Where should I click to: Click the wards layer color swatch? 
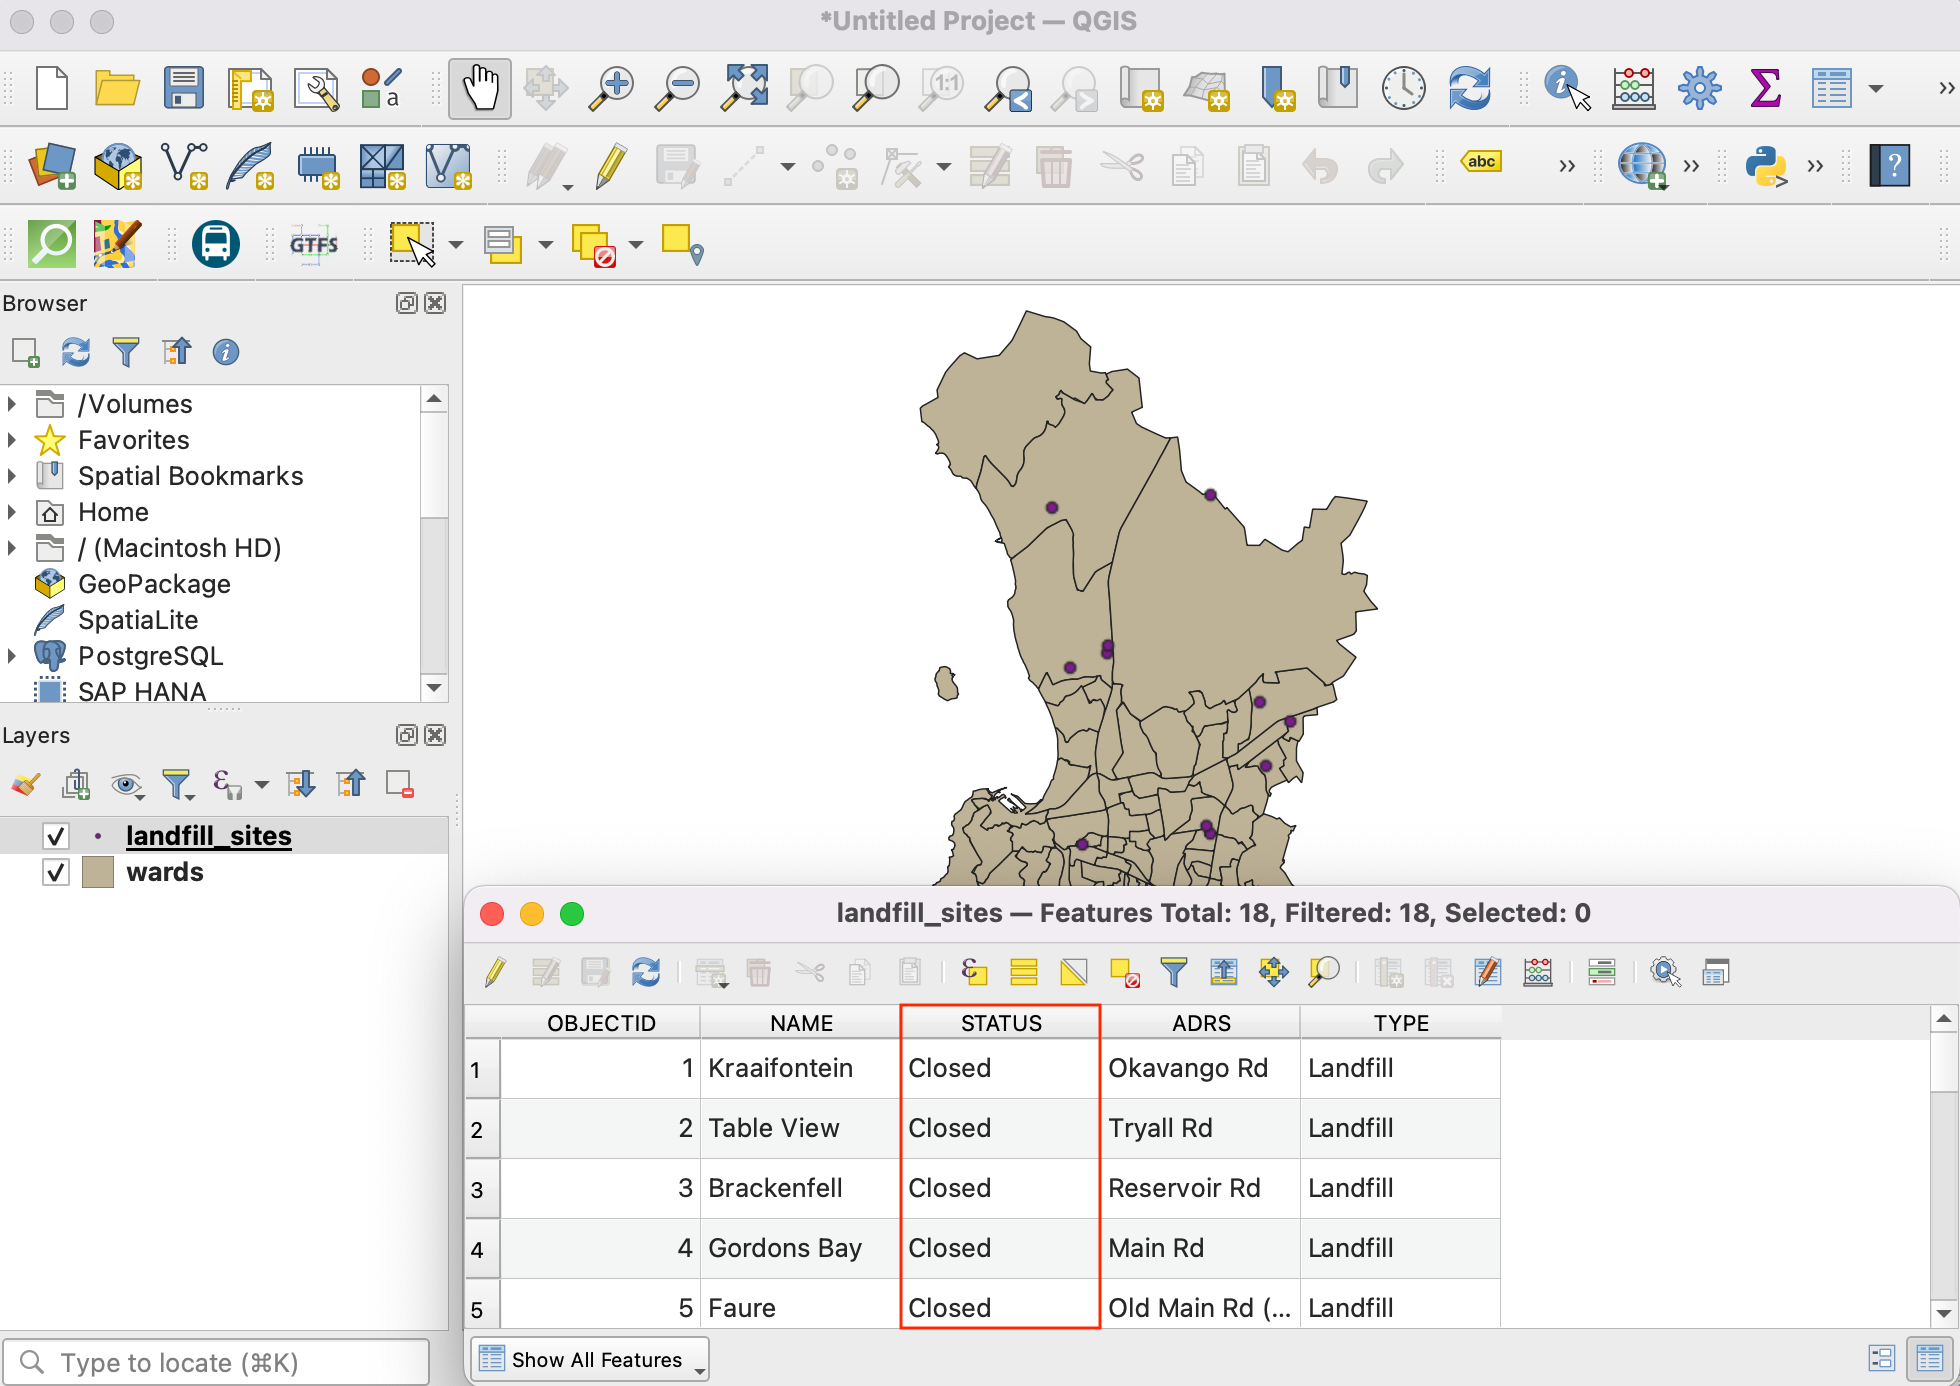97,872
